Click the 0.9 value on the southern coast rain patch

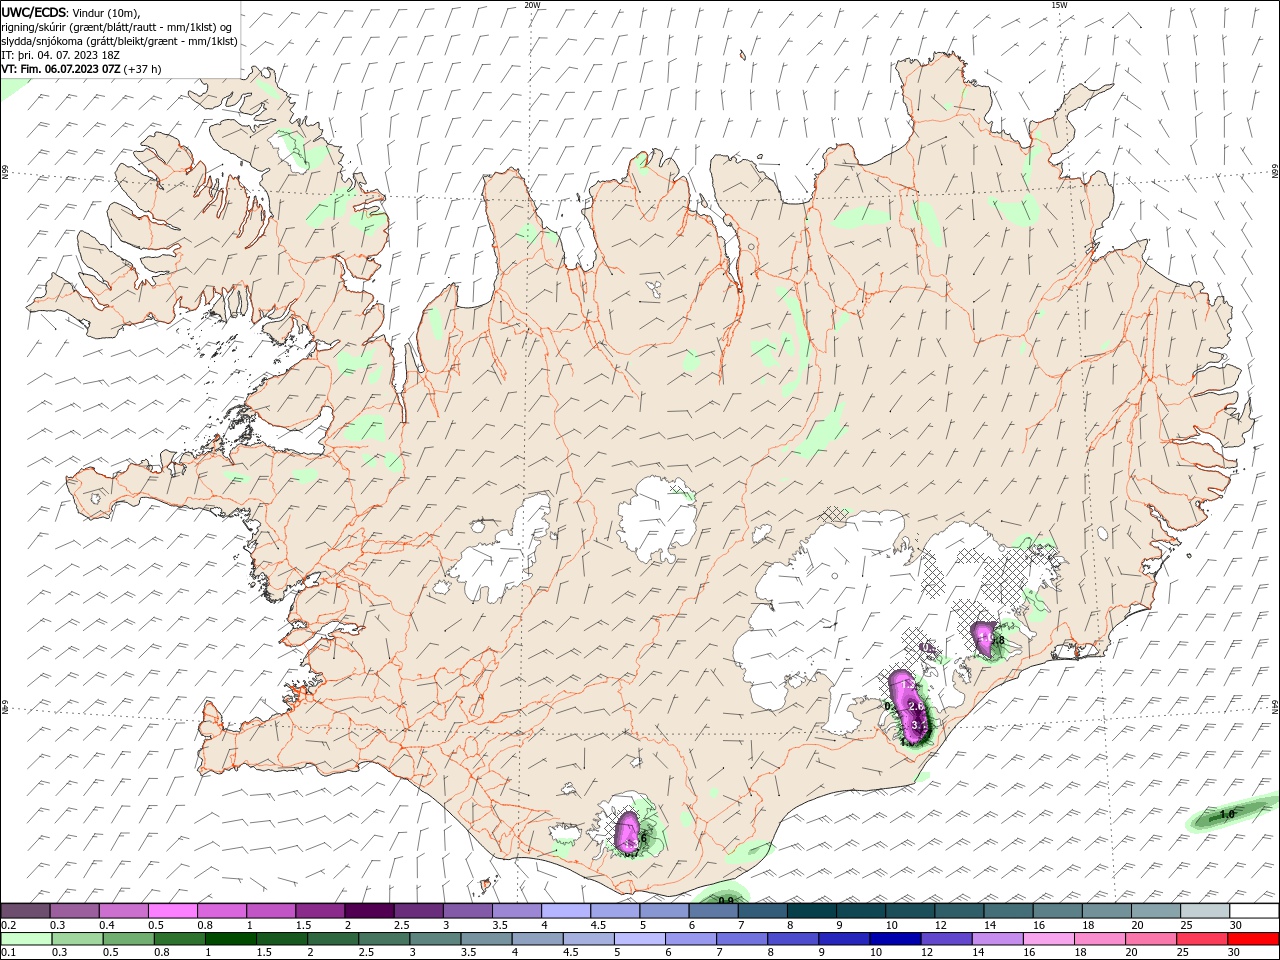point(727,900)
